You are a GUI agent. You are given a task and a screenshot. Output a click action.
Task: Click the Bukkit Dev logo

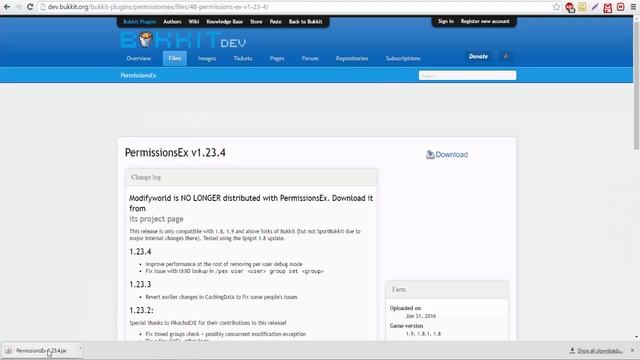coord(183,40)
